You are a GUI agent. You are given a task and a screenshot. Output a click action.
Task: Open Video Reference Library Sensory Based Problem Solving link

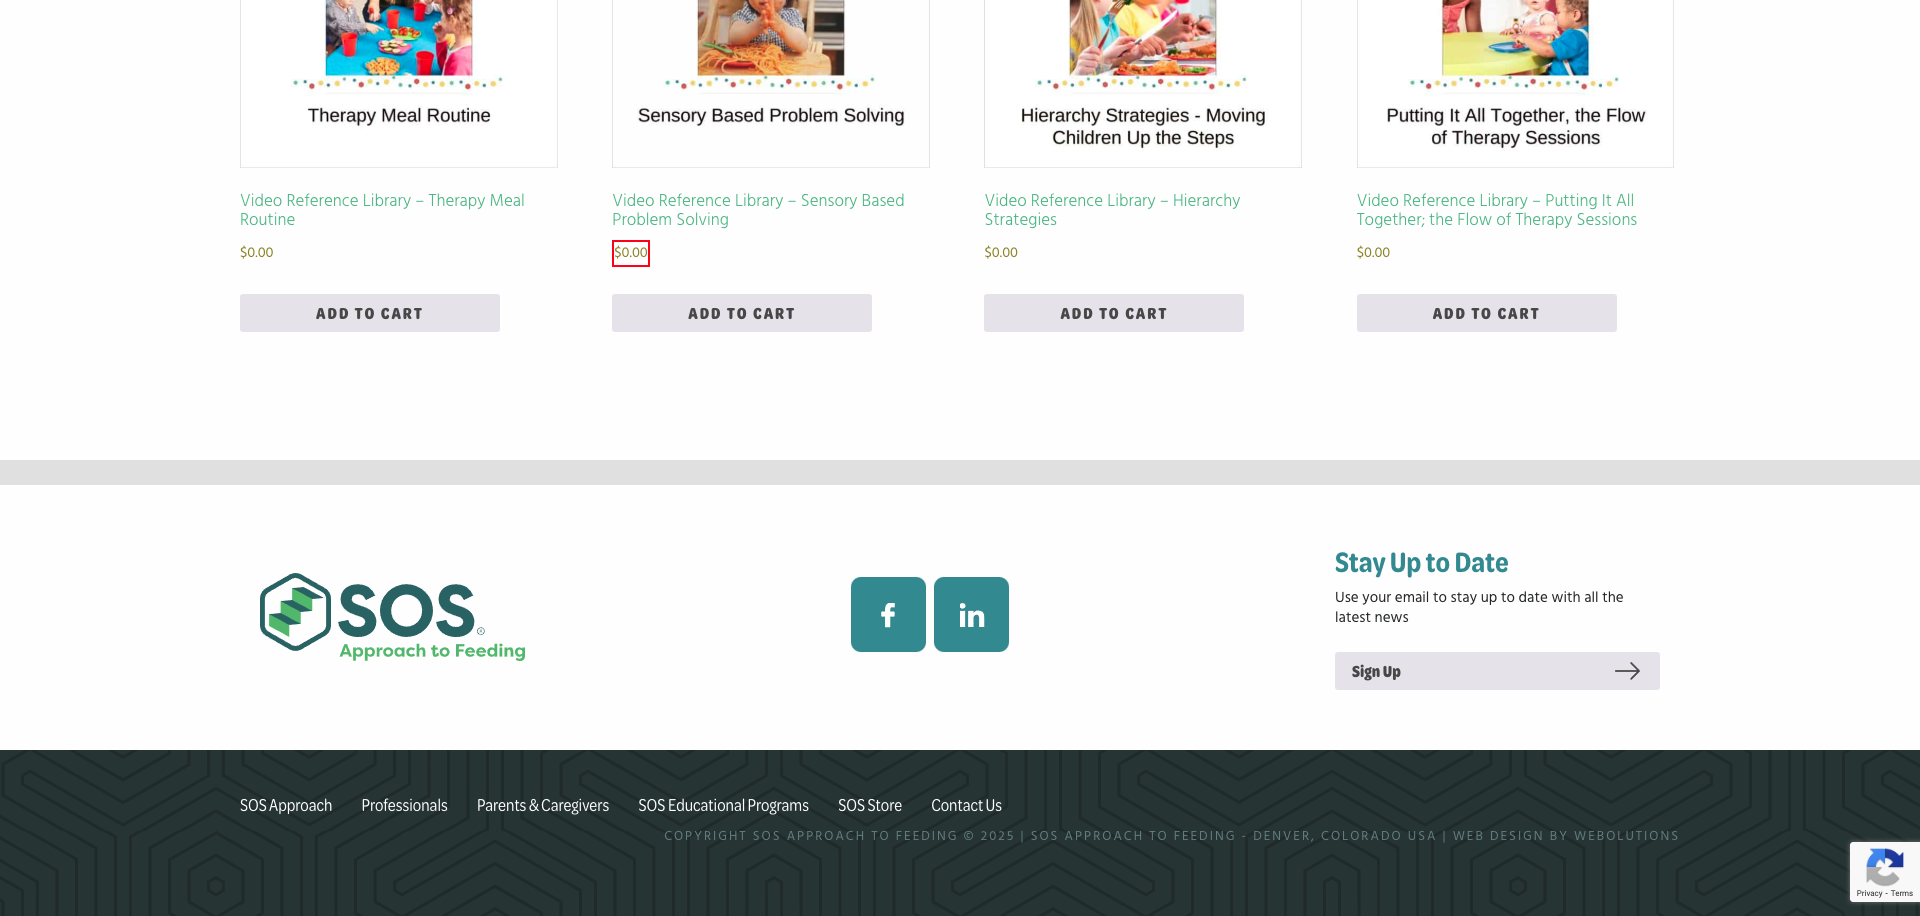[x=758, y=210]
